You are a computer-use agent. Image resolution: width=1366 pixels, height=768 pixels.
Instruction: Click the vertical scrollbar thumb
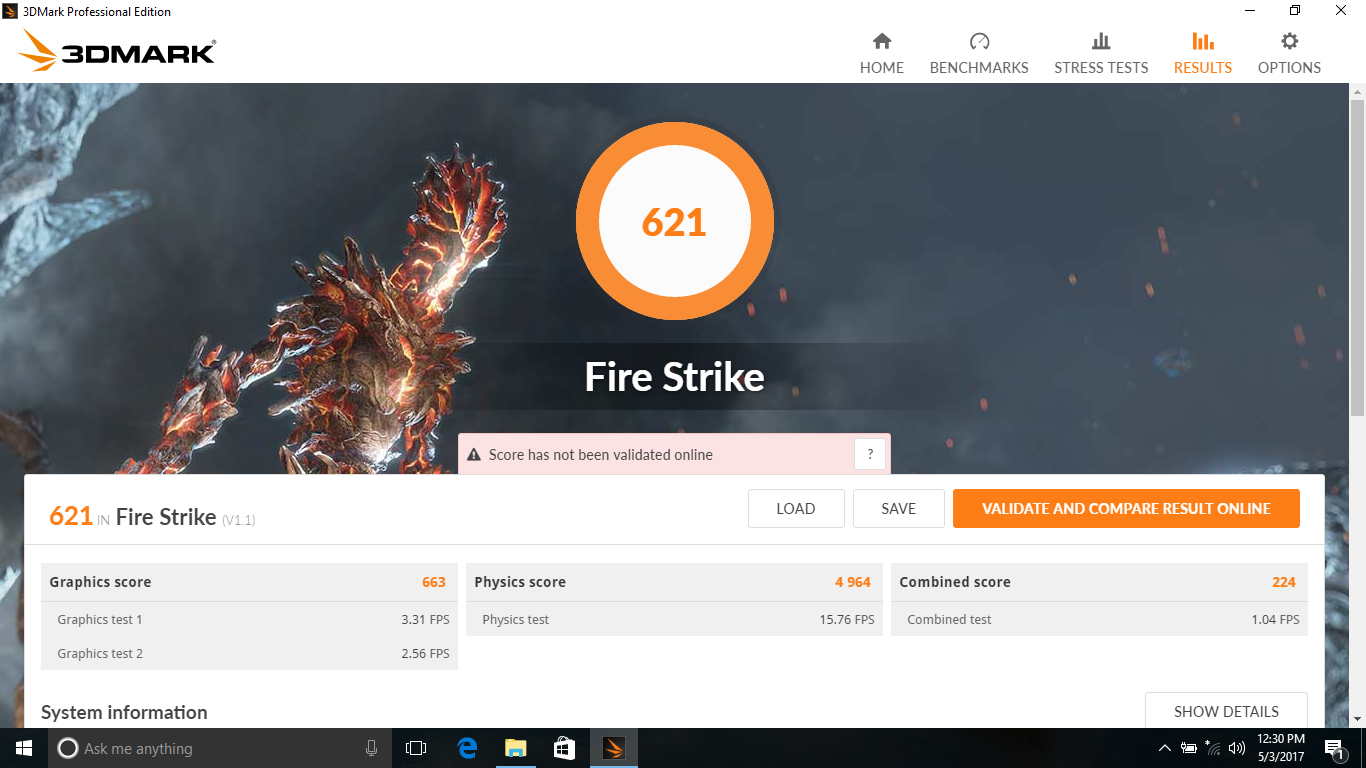click(1357, 258)
